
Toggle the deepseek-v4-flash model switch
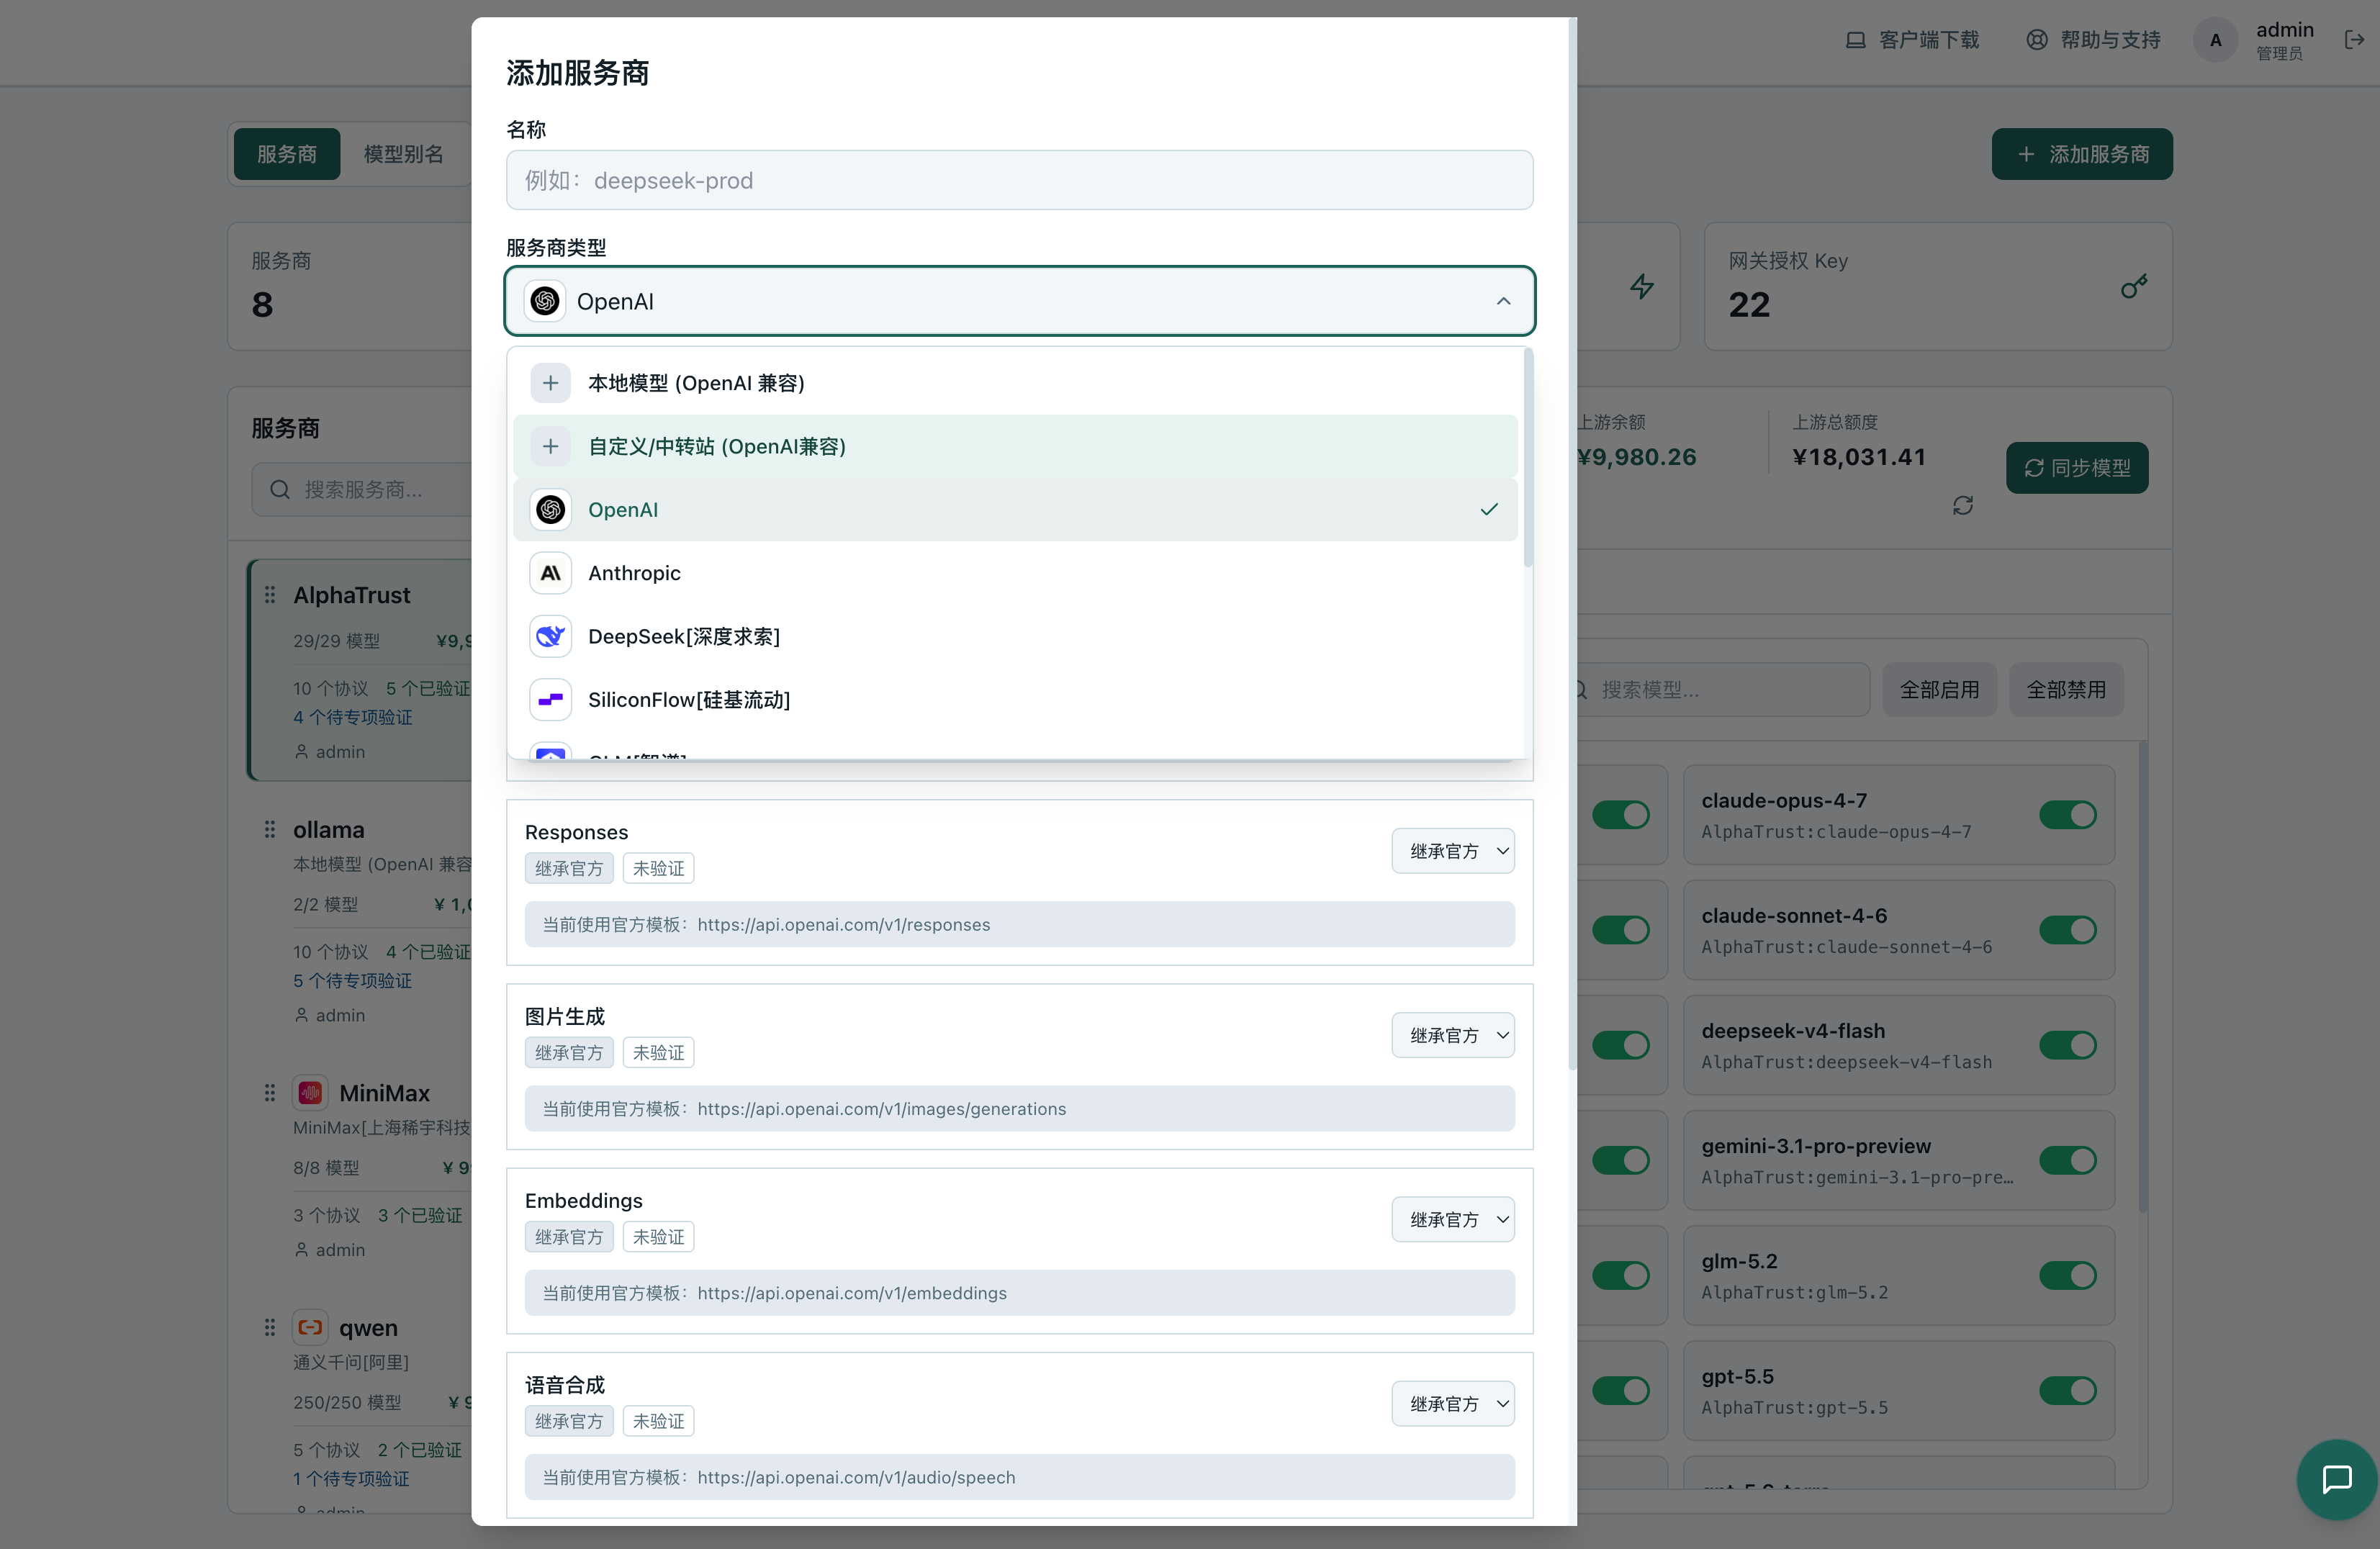[x=2068, y=1045]
